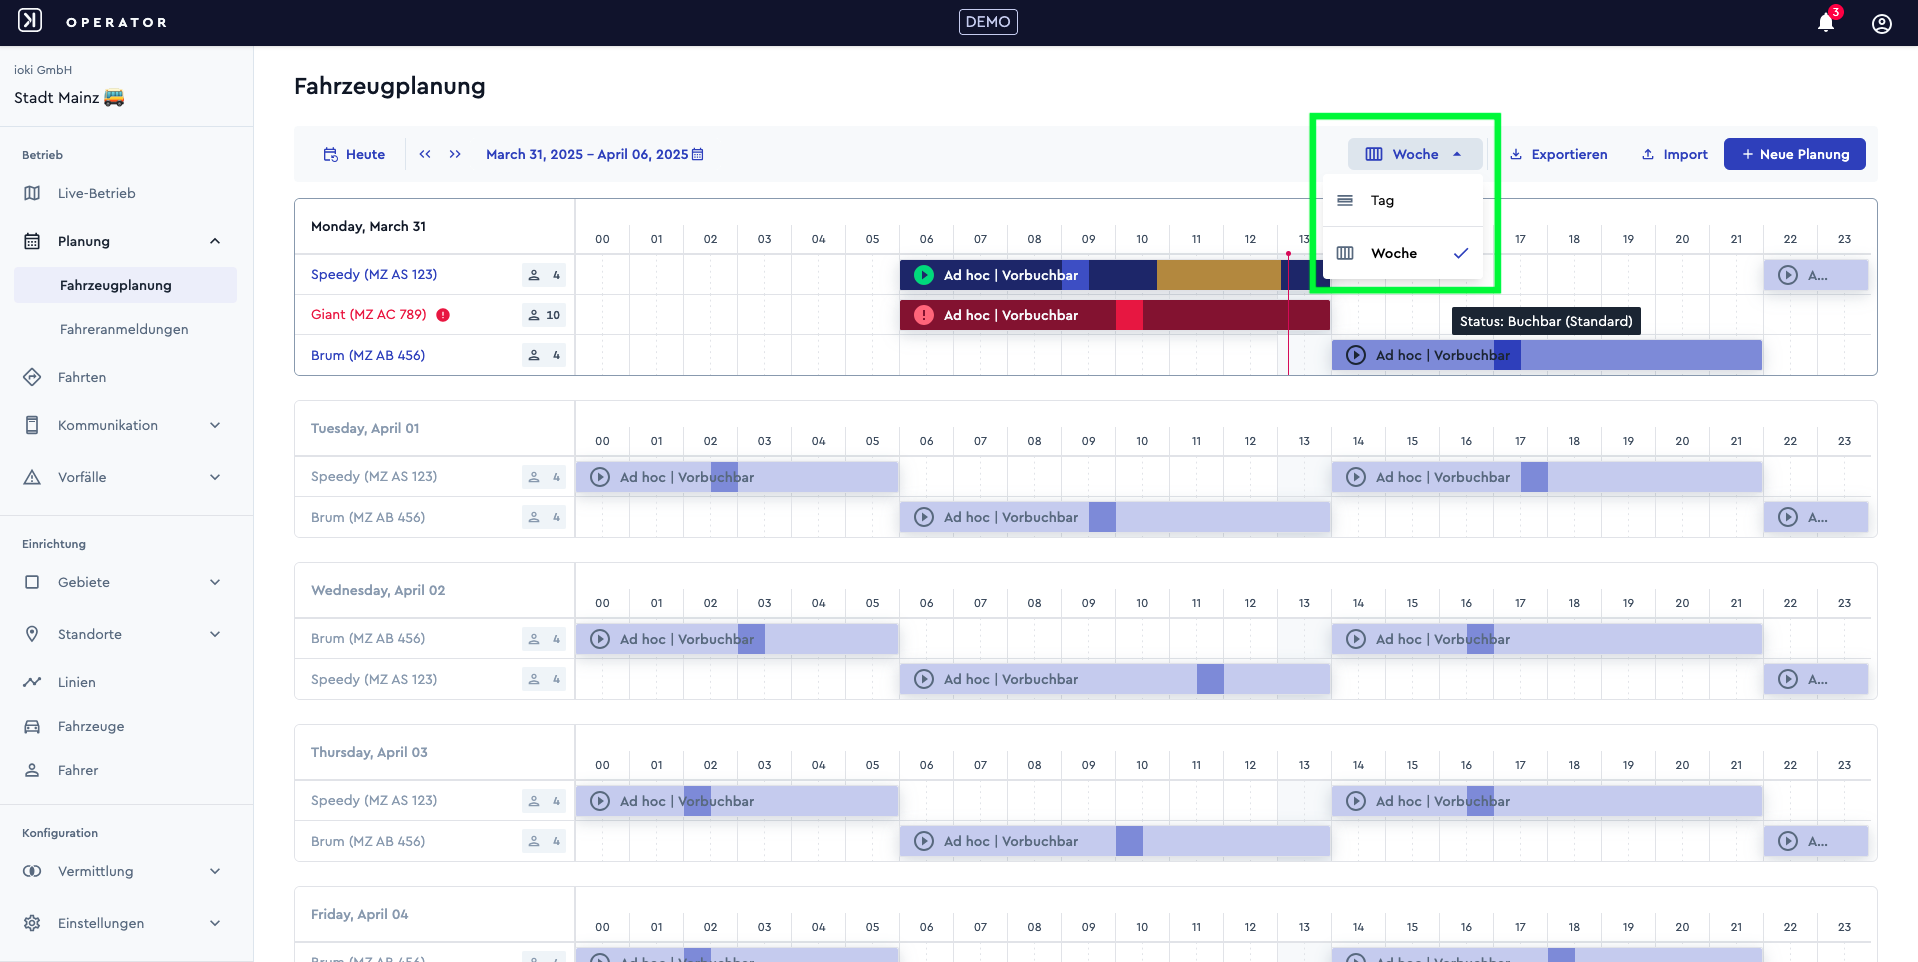
Task: Click the green play icon on Speedy's shift
Action: 924,275
